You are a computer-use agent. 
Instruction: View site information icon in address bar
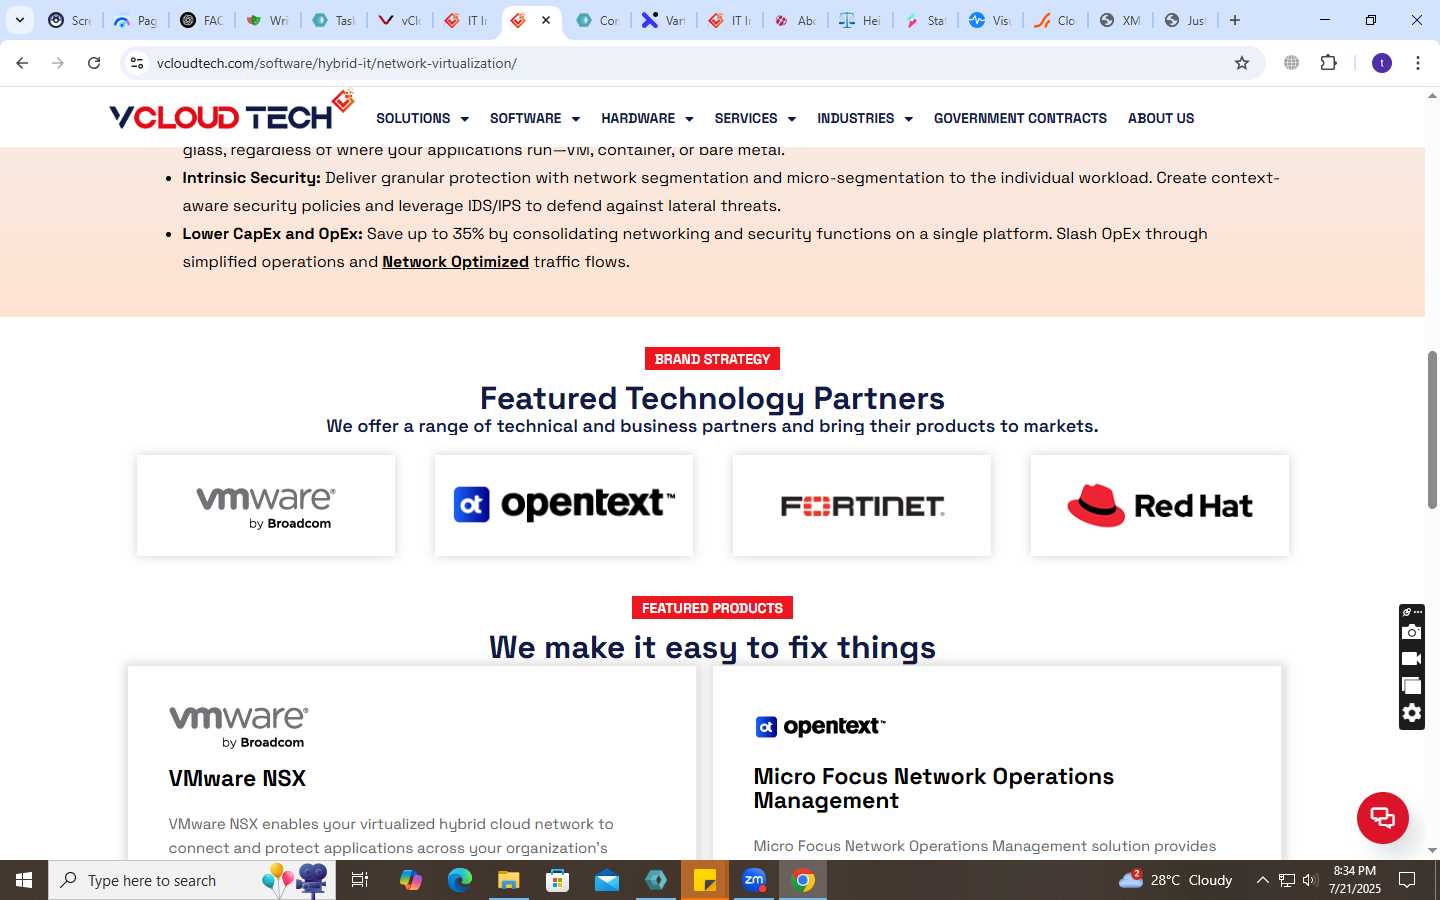coord(137,63)
